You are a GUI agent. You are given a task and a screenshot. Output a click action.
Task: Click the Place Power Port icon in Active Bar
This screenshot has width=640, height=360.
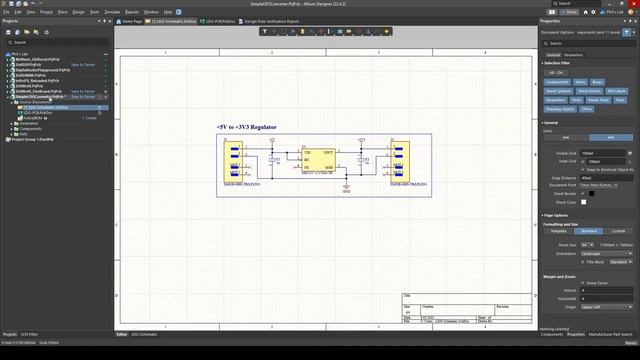[321, 31]
